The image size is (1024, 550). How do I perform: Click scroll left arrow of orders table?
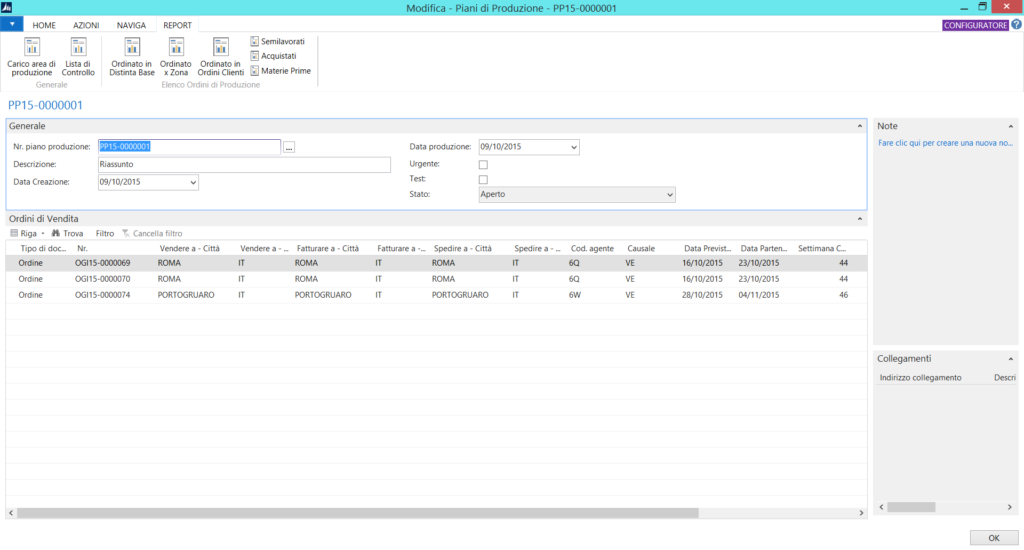coord(10,513)
